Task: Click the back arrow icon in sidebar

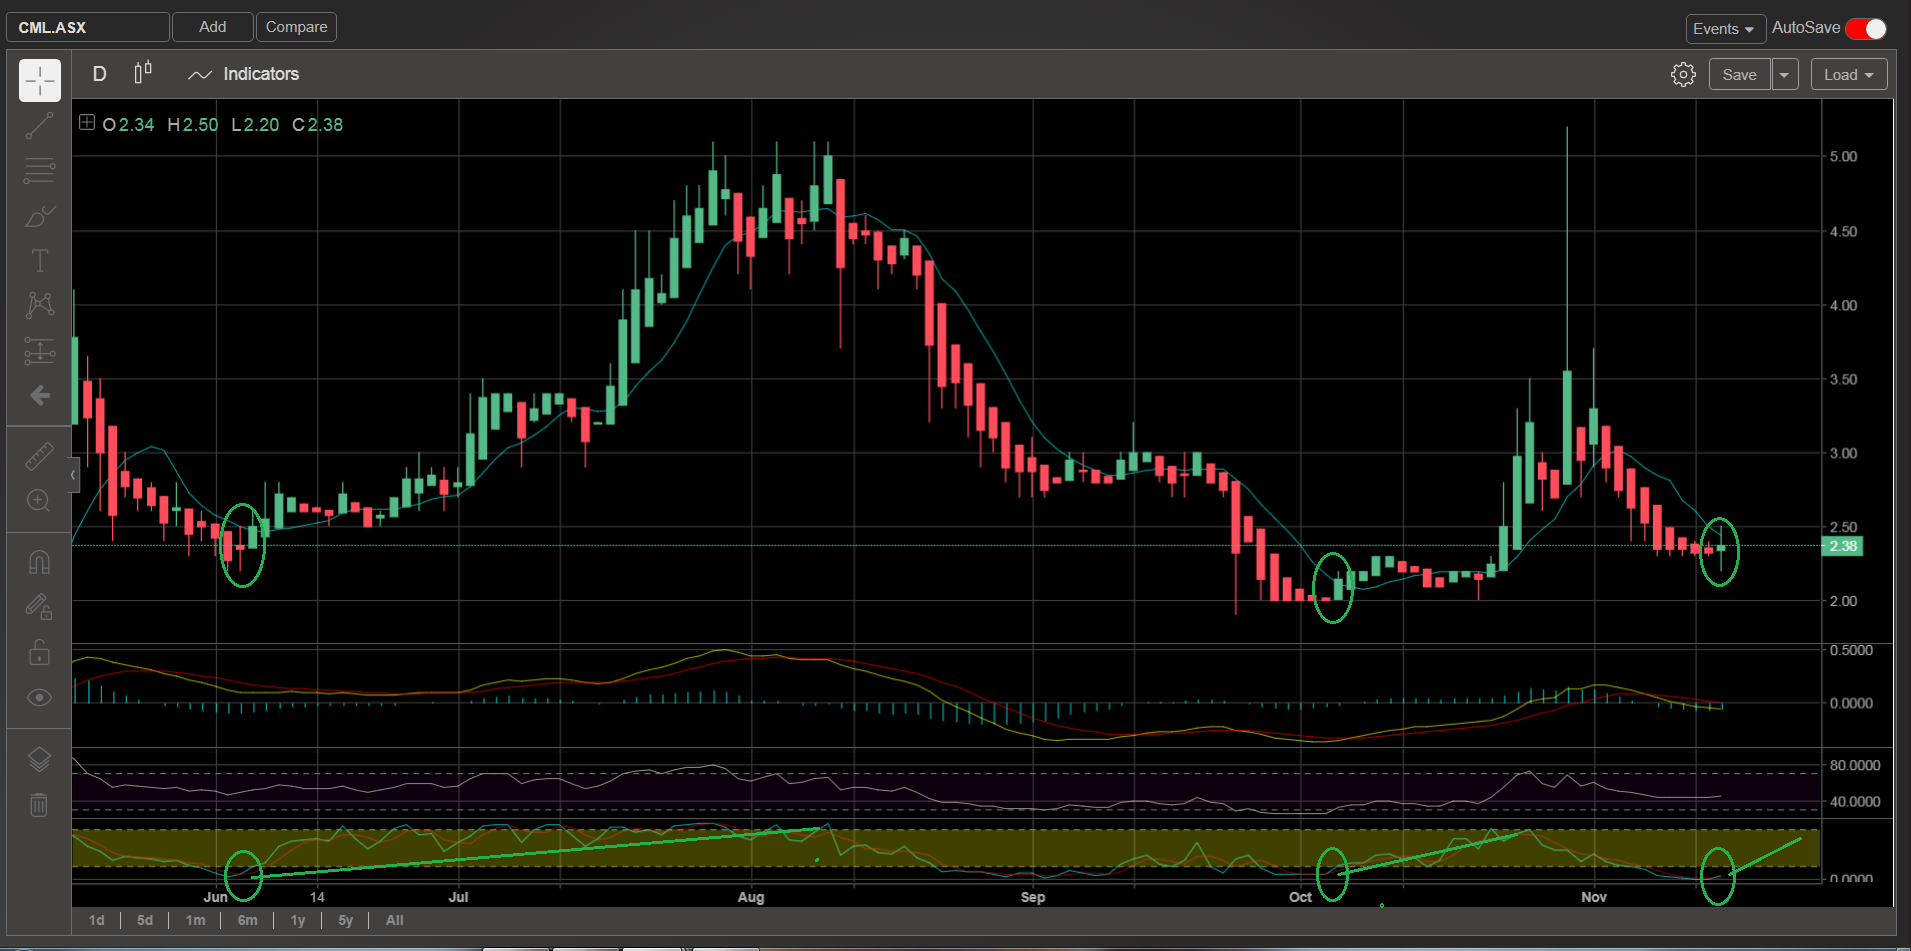Action: (40, 396)
